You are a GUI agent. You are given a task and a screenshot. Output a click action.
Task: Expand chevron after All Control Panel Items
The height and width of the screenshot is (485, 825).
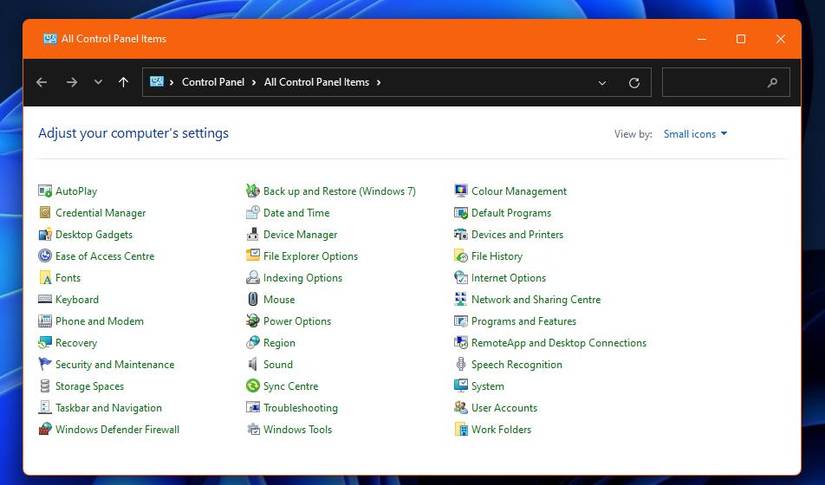[x=378, y=82]
